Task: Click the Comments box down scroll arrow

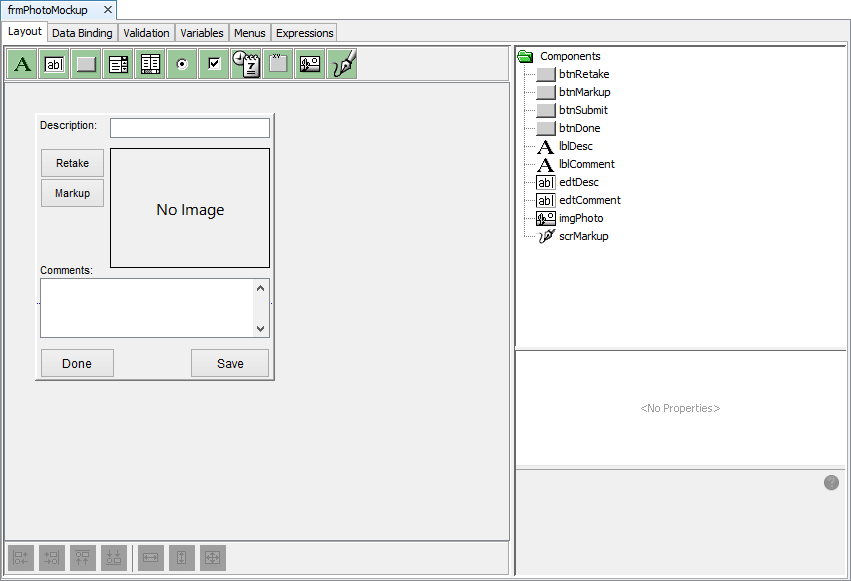Action: click(261, 328)
